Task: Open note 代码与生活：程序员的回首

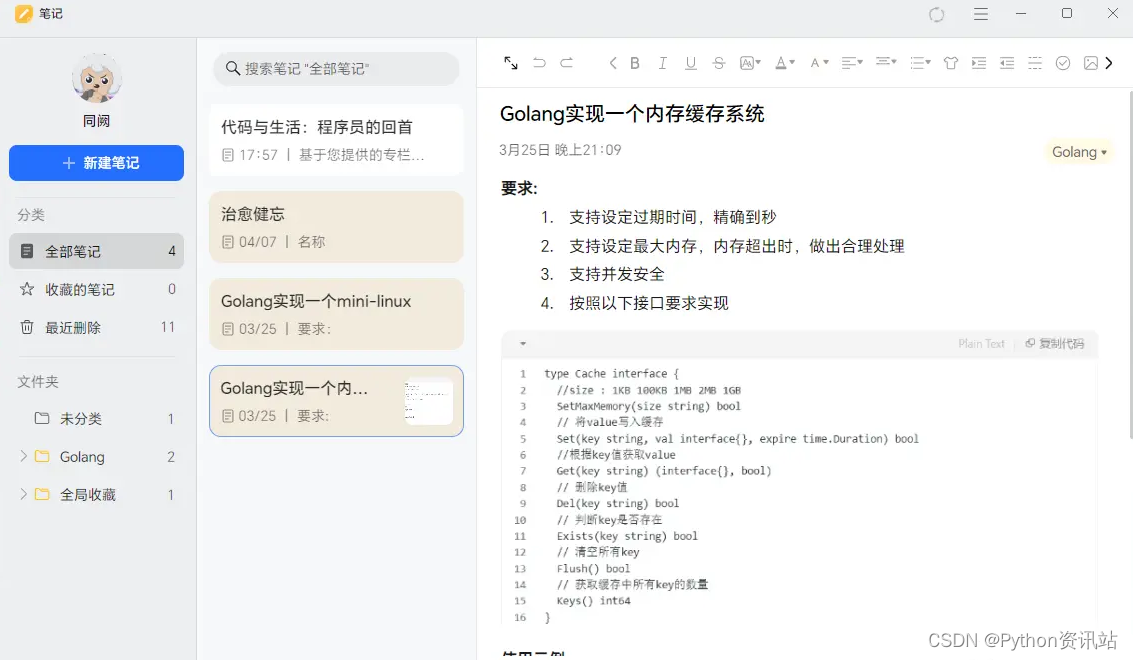Action: 336,140
